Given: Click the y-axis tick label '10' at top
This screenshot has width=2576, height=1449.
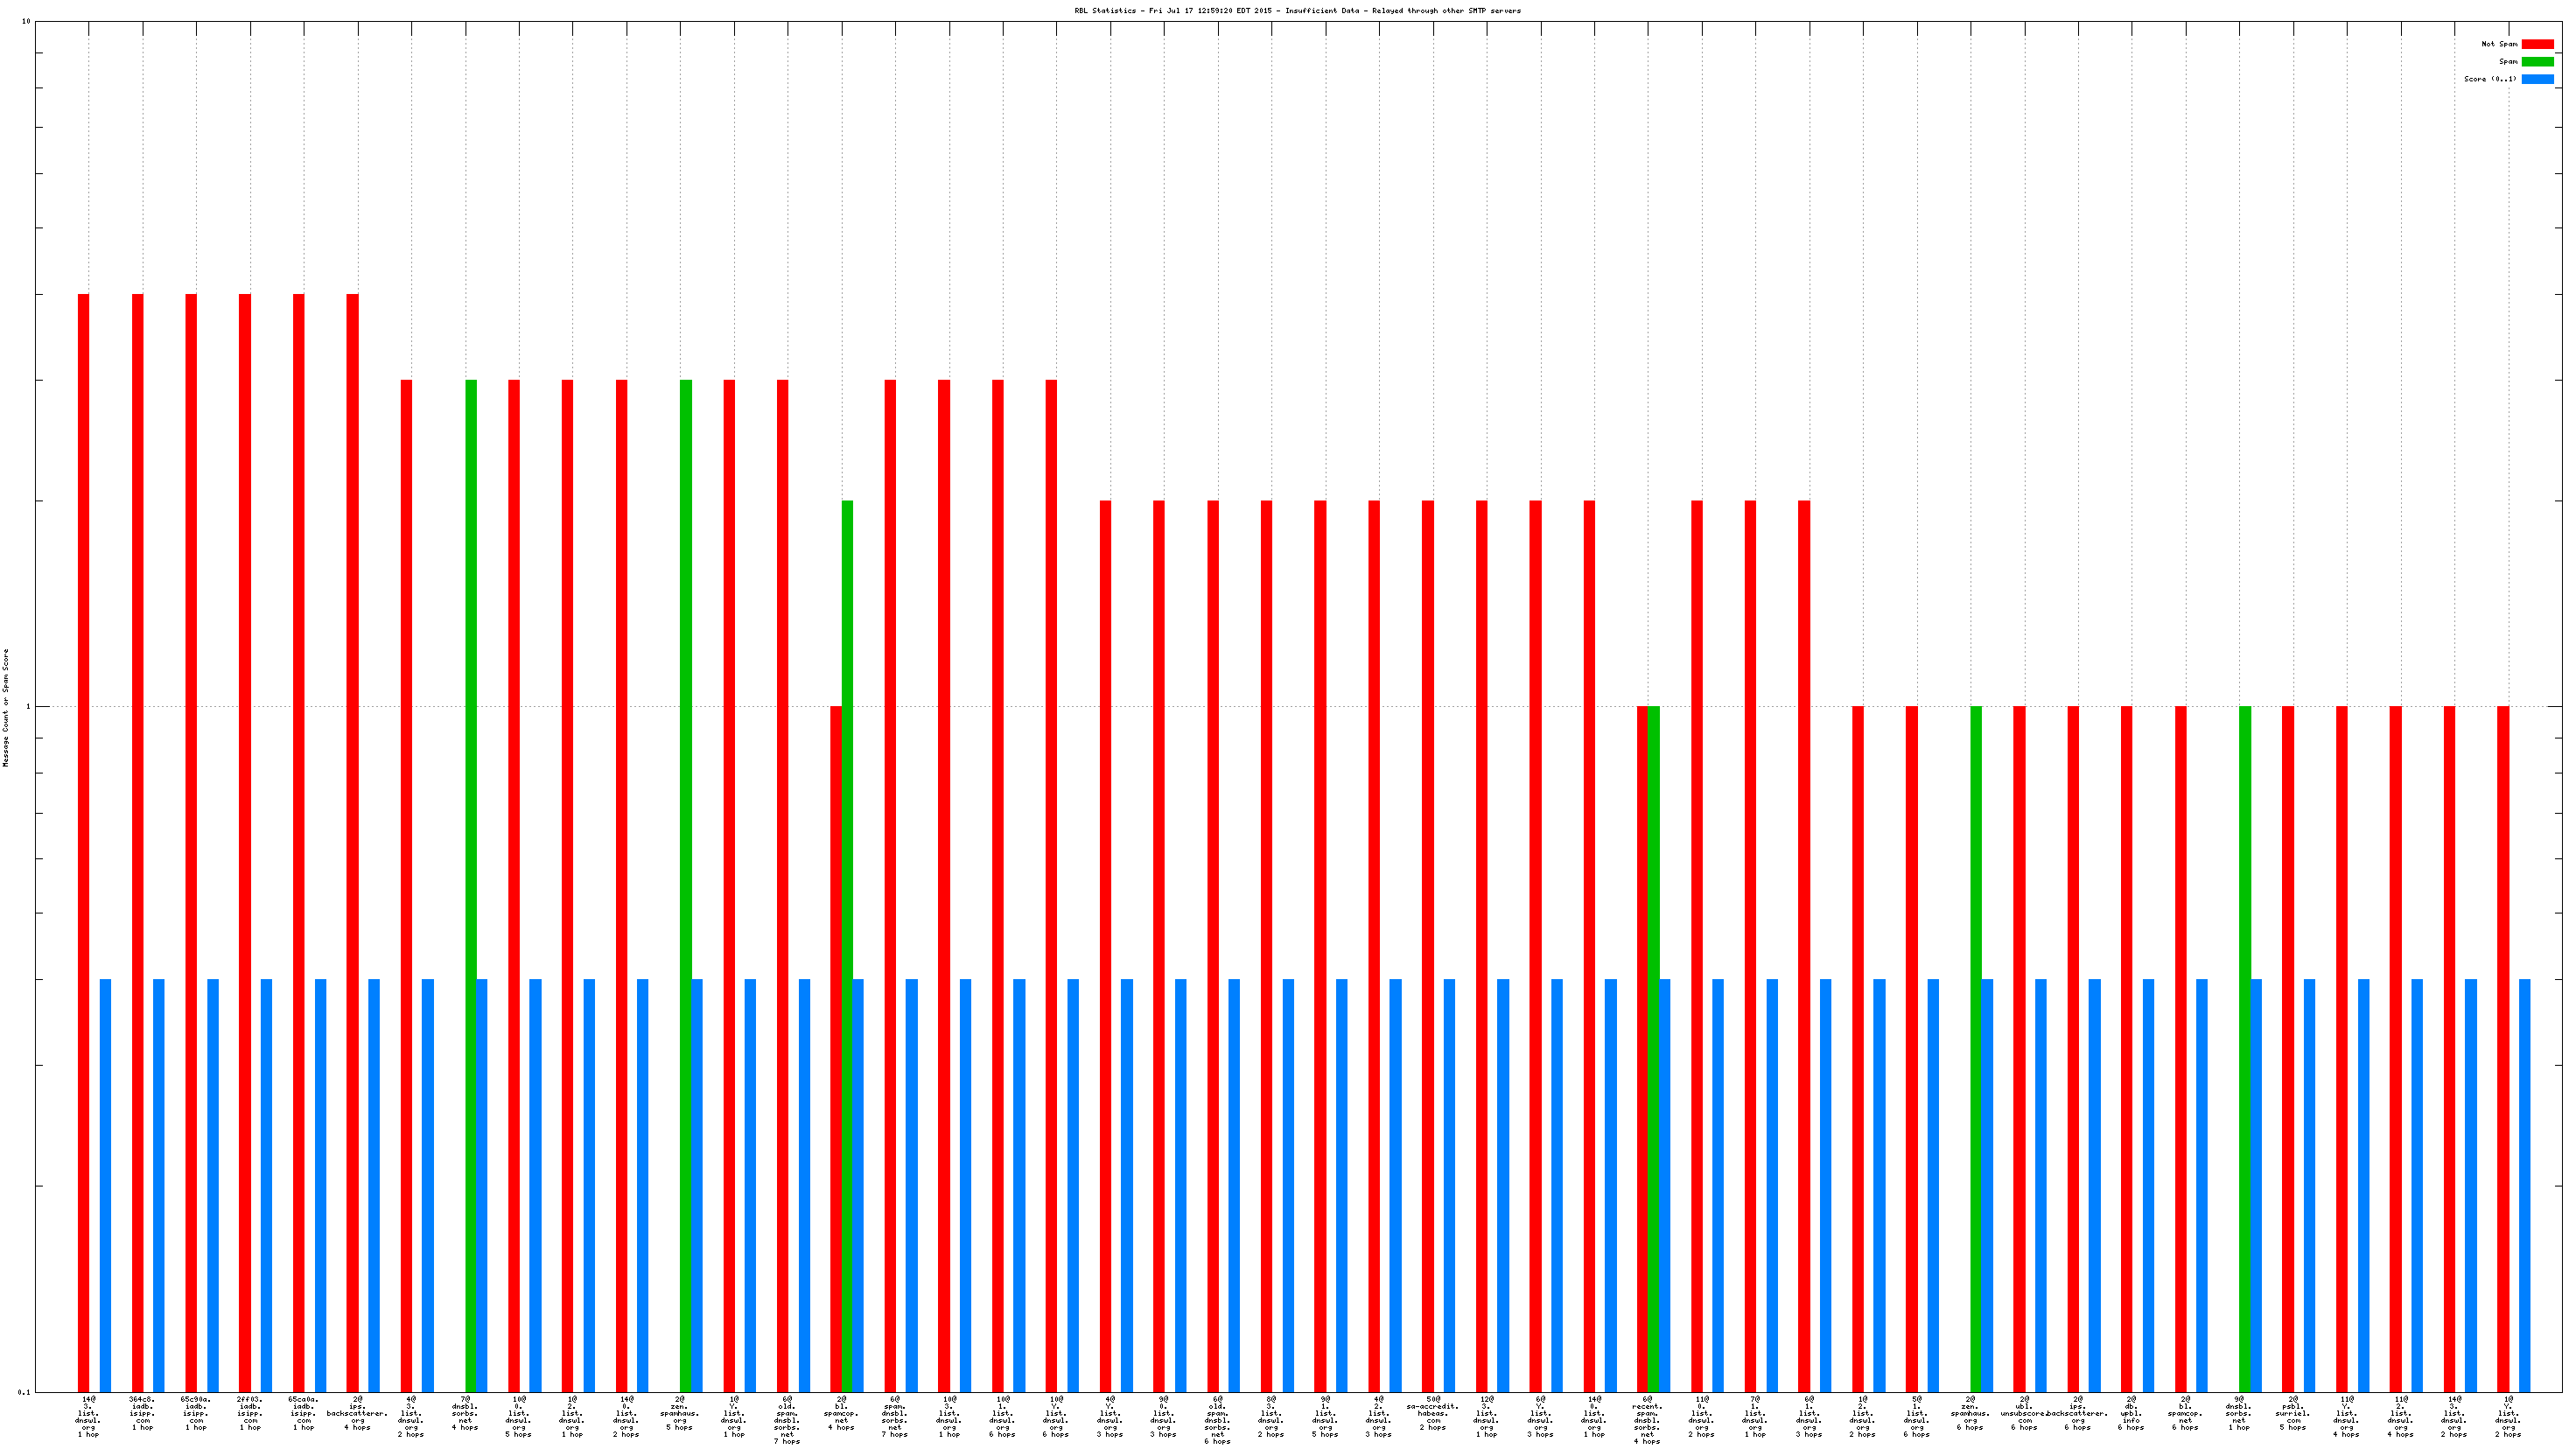Looking at the screenshot, I should point(26,22).
